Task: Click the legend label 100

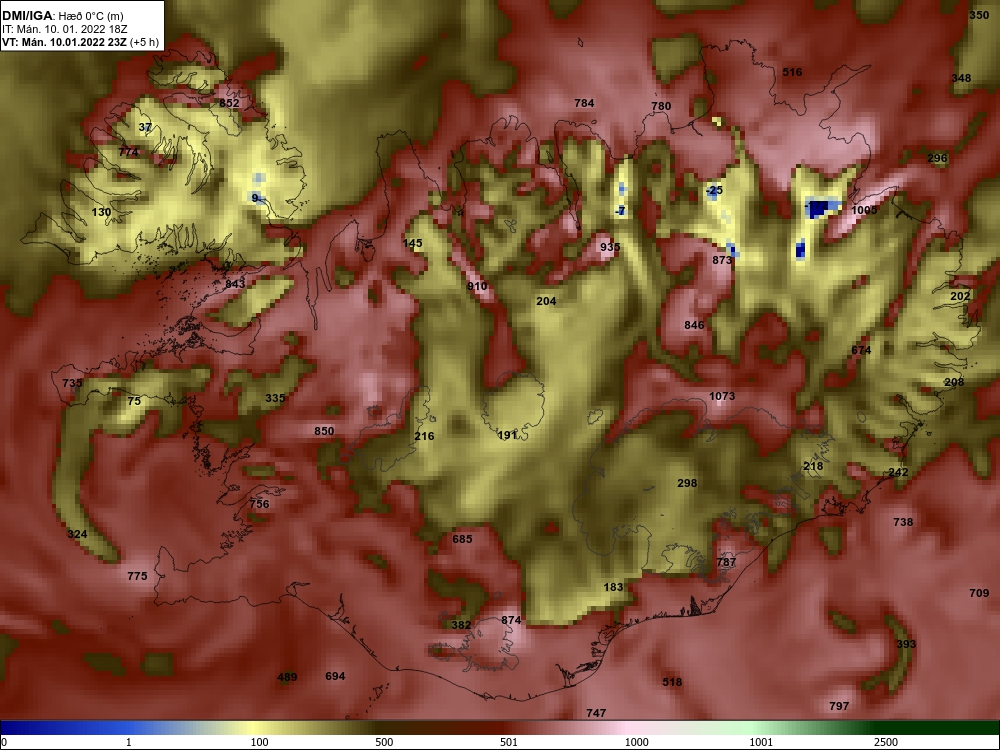Action: tap(260, 742)
